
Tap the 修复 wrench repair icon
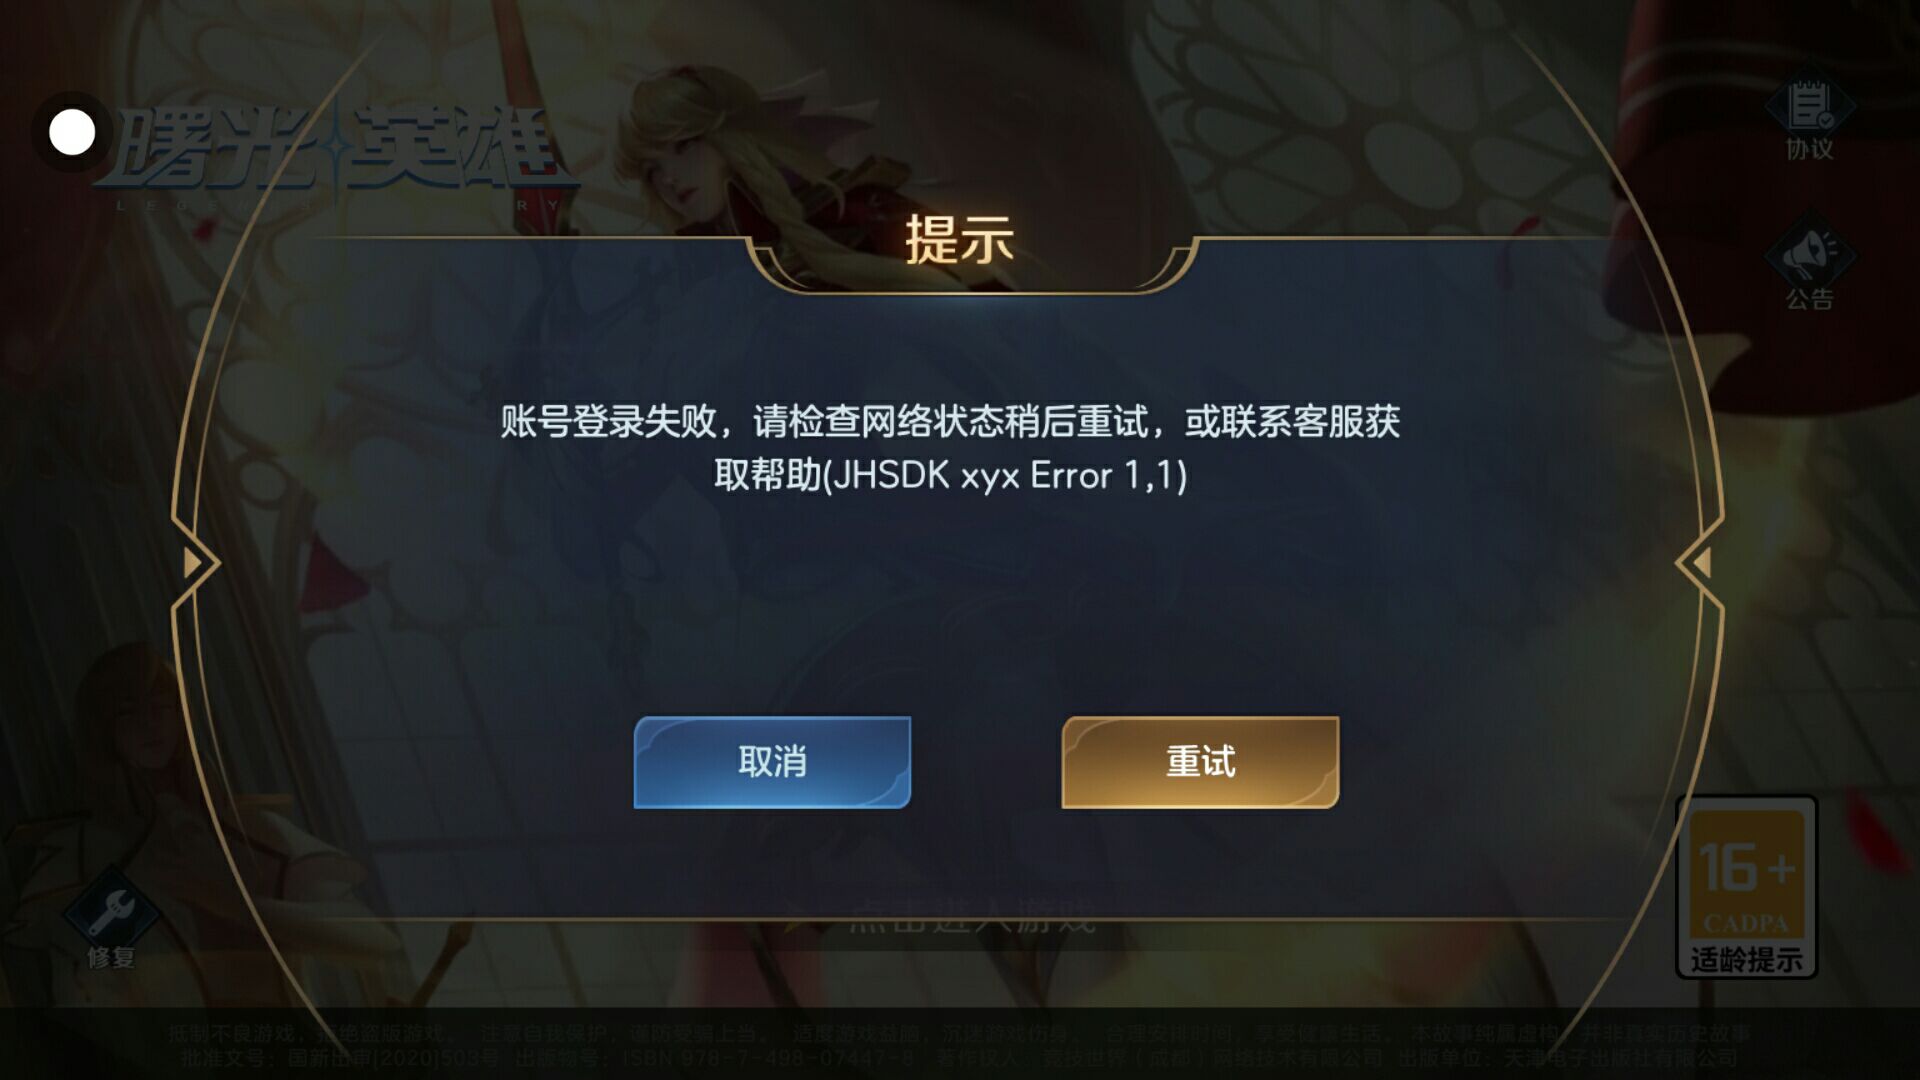[x=110, y=910]
